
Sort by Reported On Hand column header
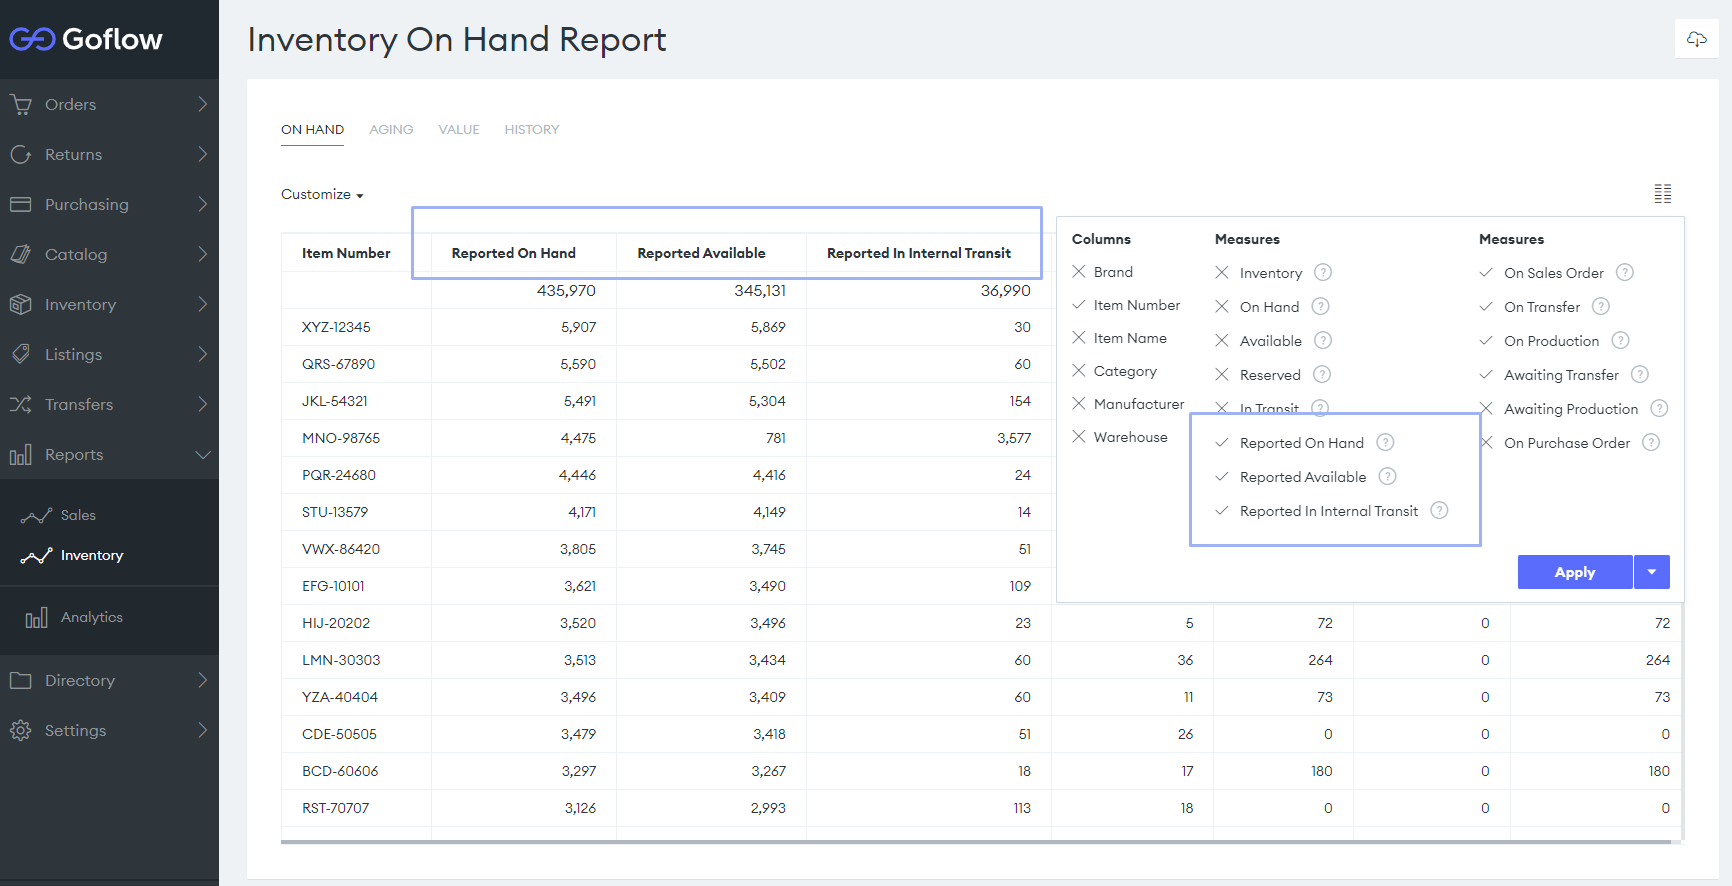click(514, 253)
